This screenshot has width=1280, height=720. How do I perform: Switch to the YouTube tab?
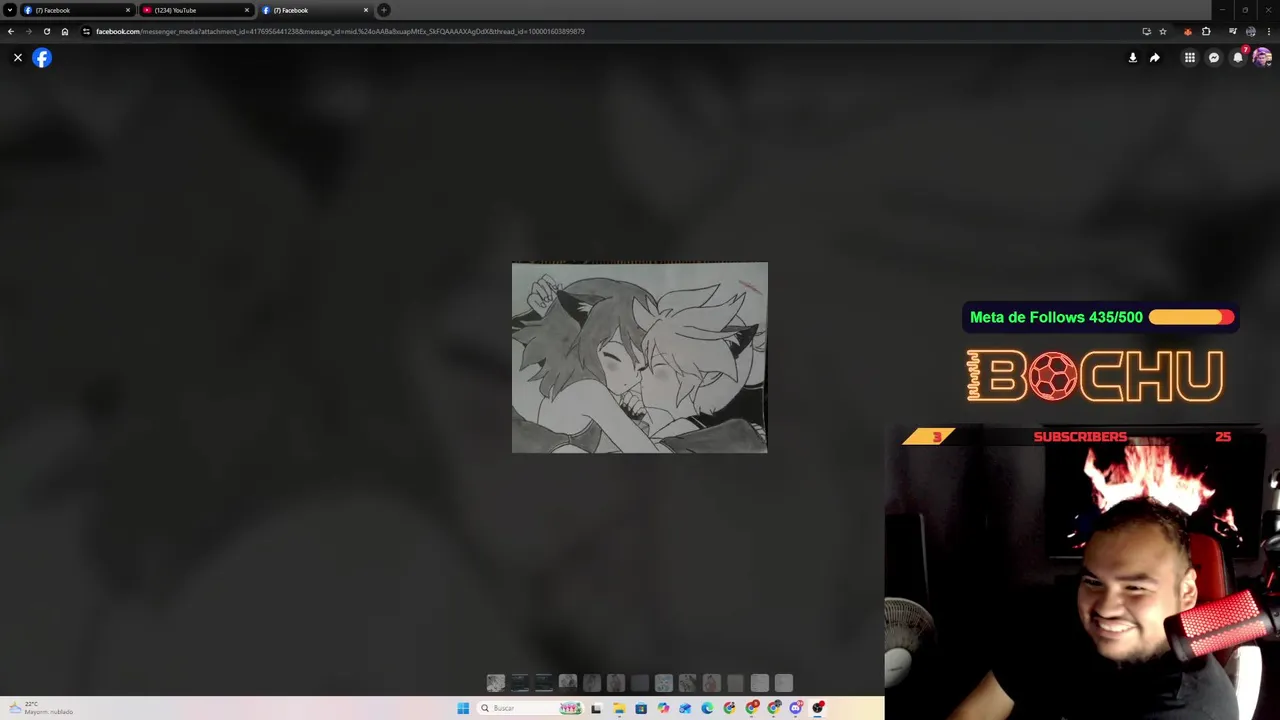[x=196, y=10]
